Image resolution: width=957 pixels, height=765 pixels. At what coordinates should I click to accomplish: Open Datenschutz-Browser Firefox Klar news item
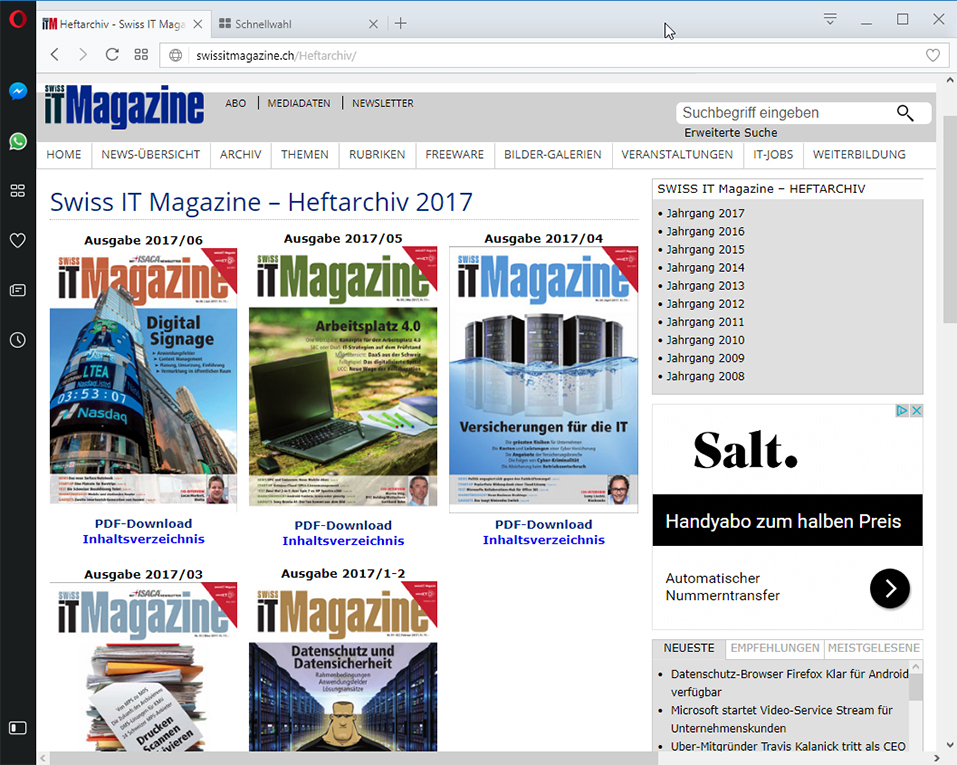tap(789, 683)
